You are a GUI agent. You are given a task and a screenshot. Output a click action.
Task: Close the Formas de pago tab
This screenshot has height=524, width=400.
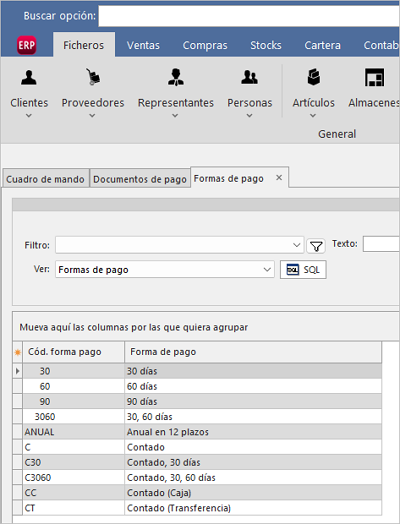point(279,178)
